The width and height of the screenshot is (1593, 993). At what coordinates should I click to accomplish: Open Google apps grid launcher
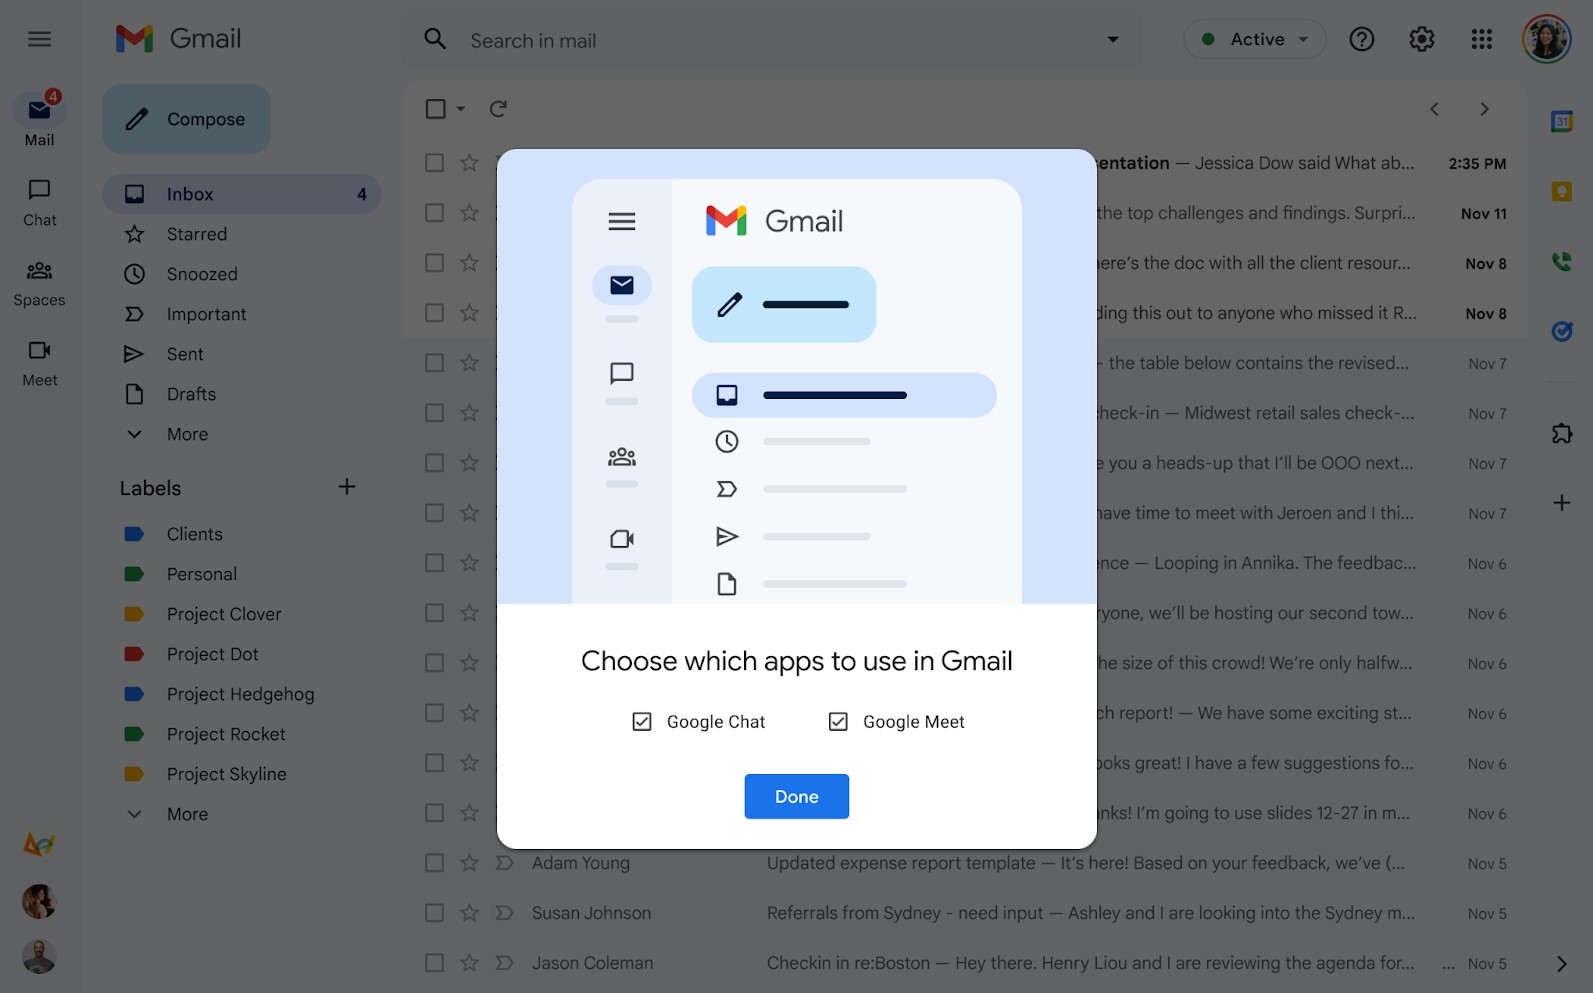1481,39
